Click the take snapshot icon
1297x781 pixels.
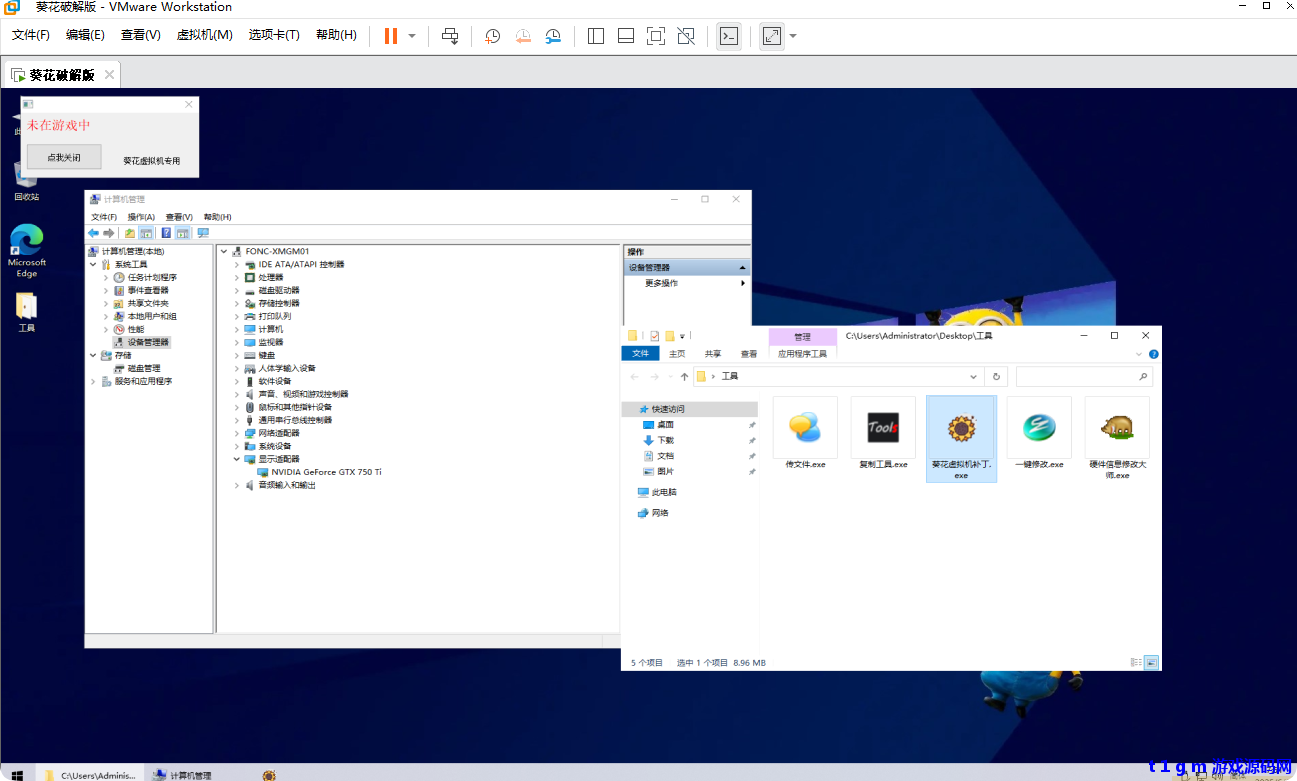point(490,36)
